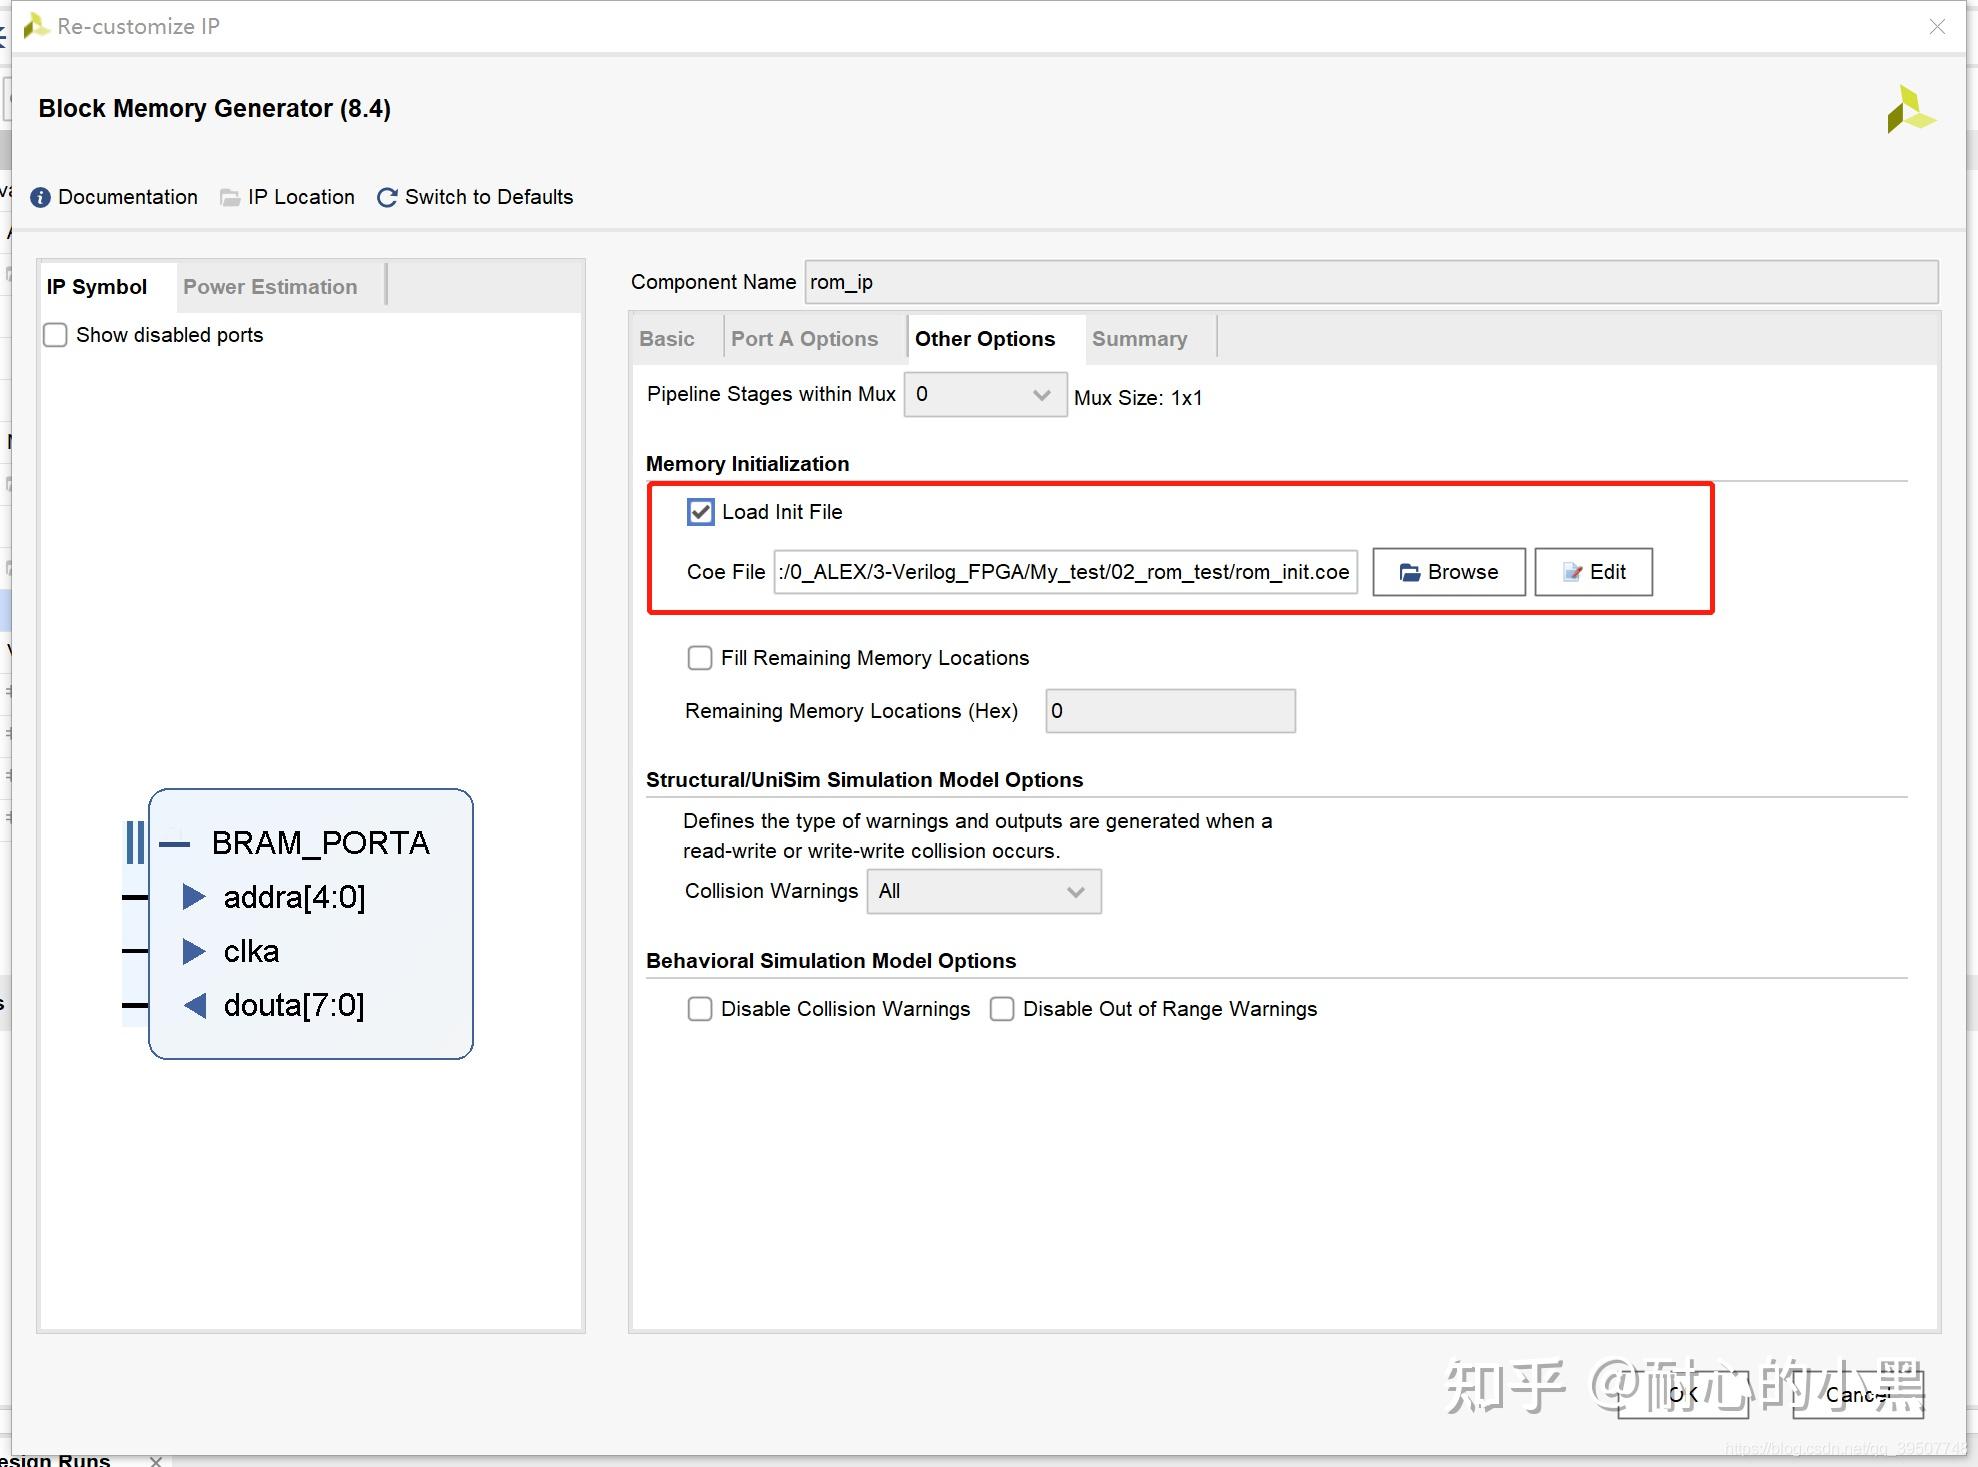This screenshot has height=1467, width=1978.
Task: Click the clka port arrow icon
Action: click(194, 951)
